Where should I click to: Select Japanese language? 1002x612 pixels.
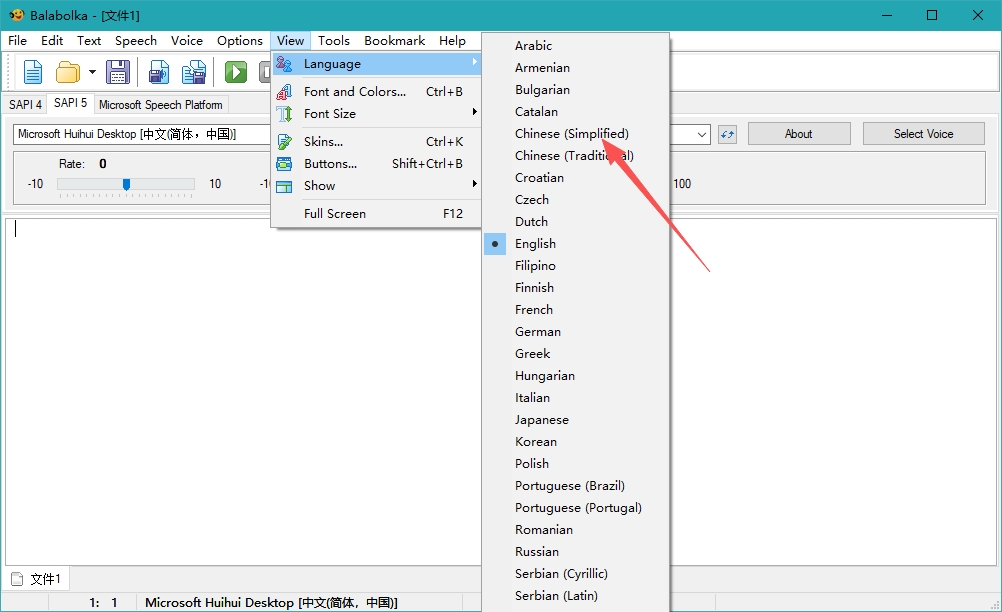pos(576,420)
